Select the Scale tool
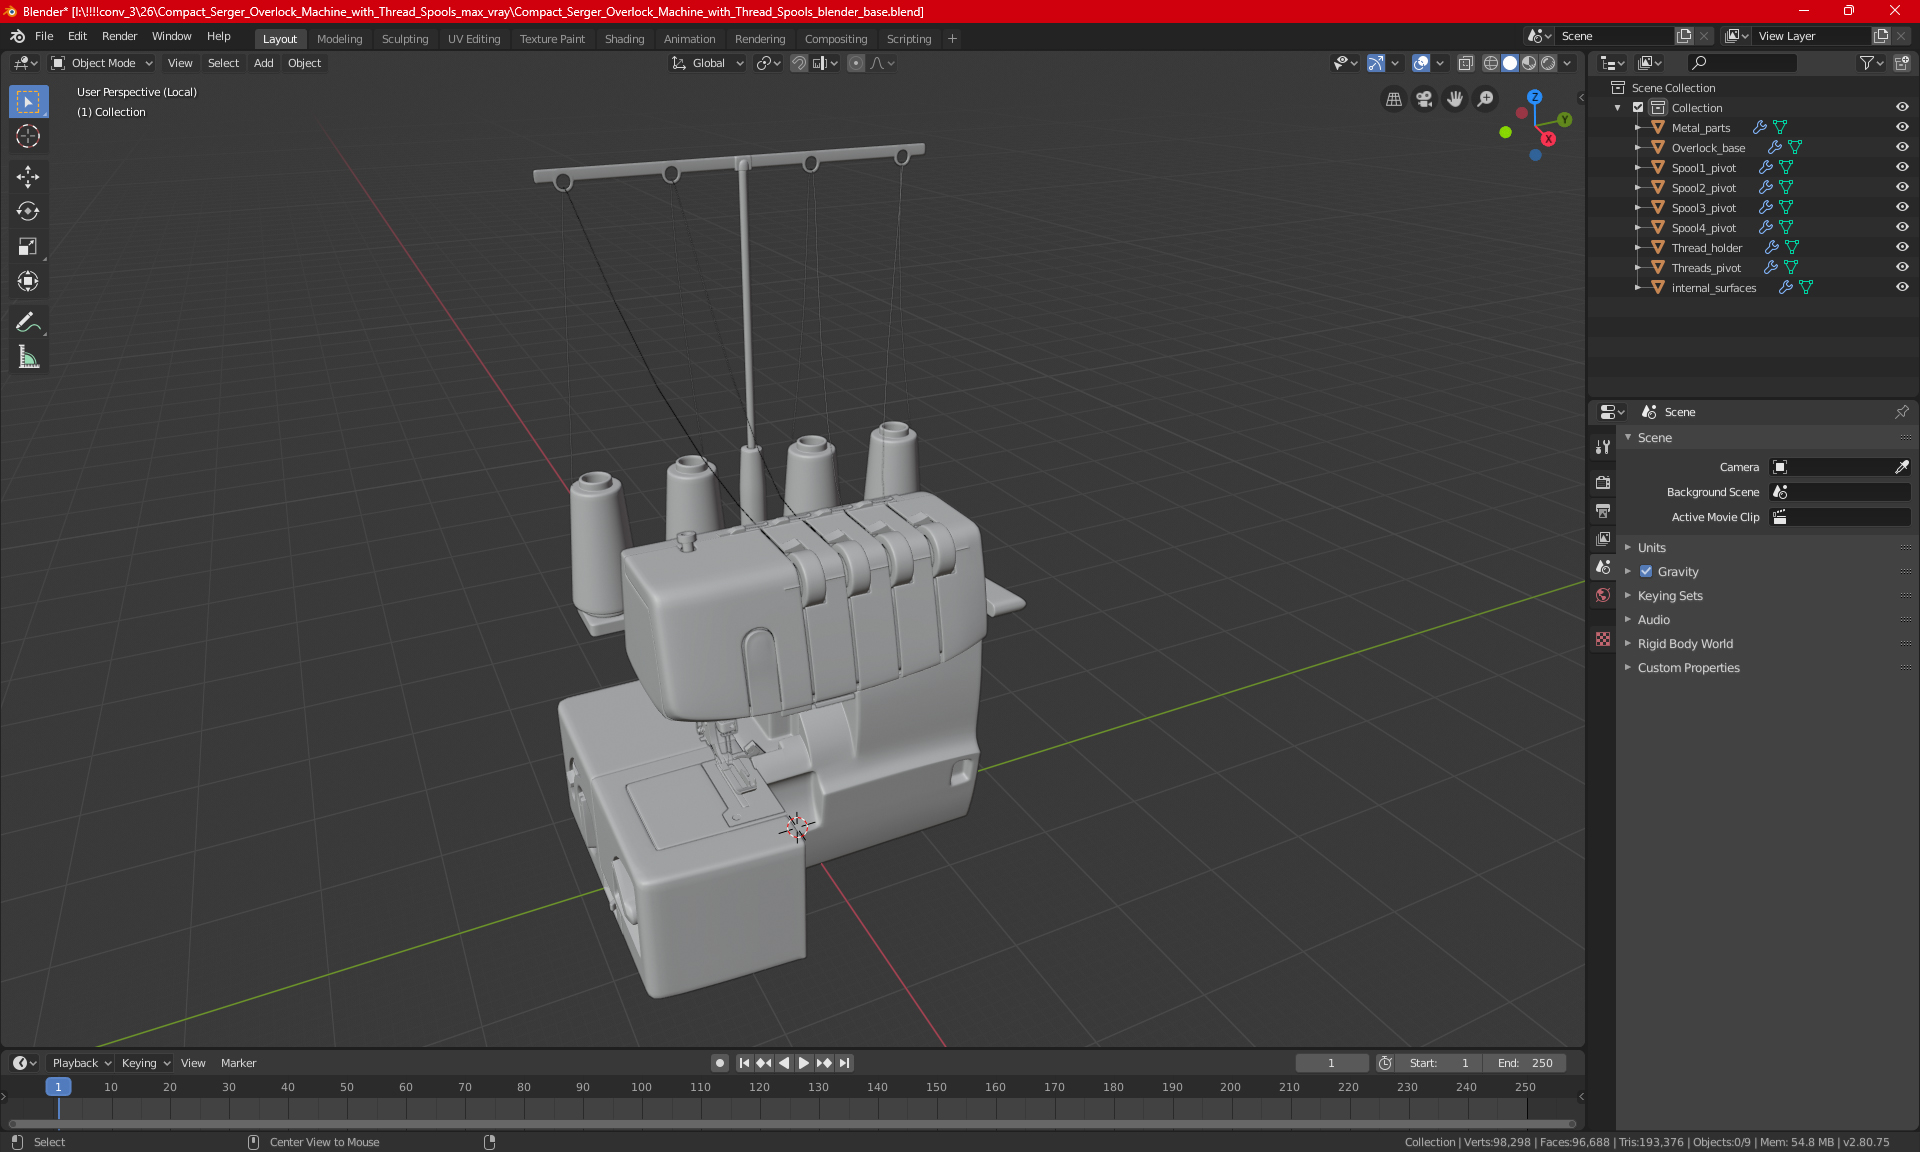Image resolution: width=1920 pixels, height=1152 pixels. tap(28, 246)
